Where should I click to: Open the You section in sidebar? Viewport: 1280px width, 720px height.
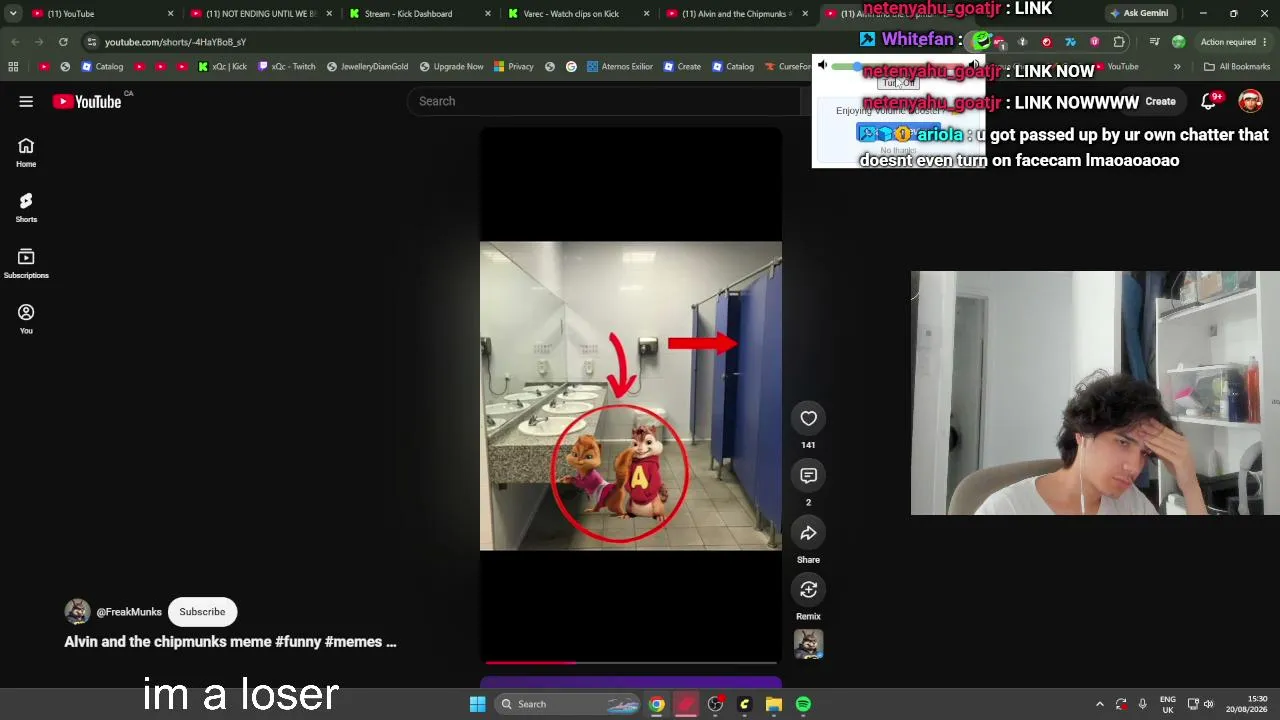point(26,319)
